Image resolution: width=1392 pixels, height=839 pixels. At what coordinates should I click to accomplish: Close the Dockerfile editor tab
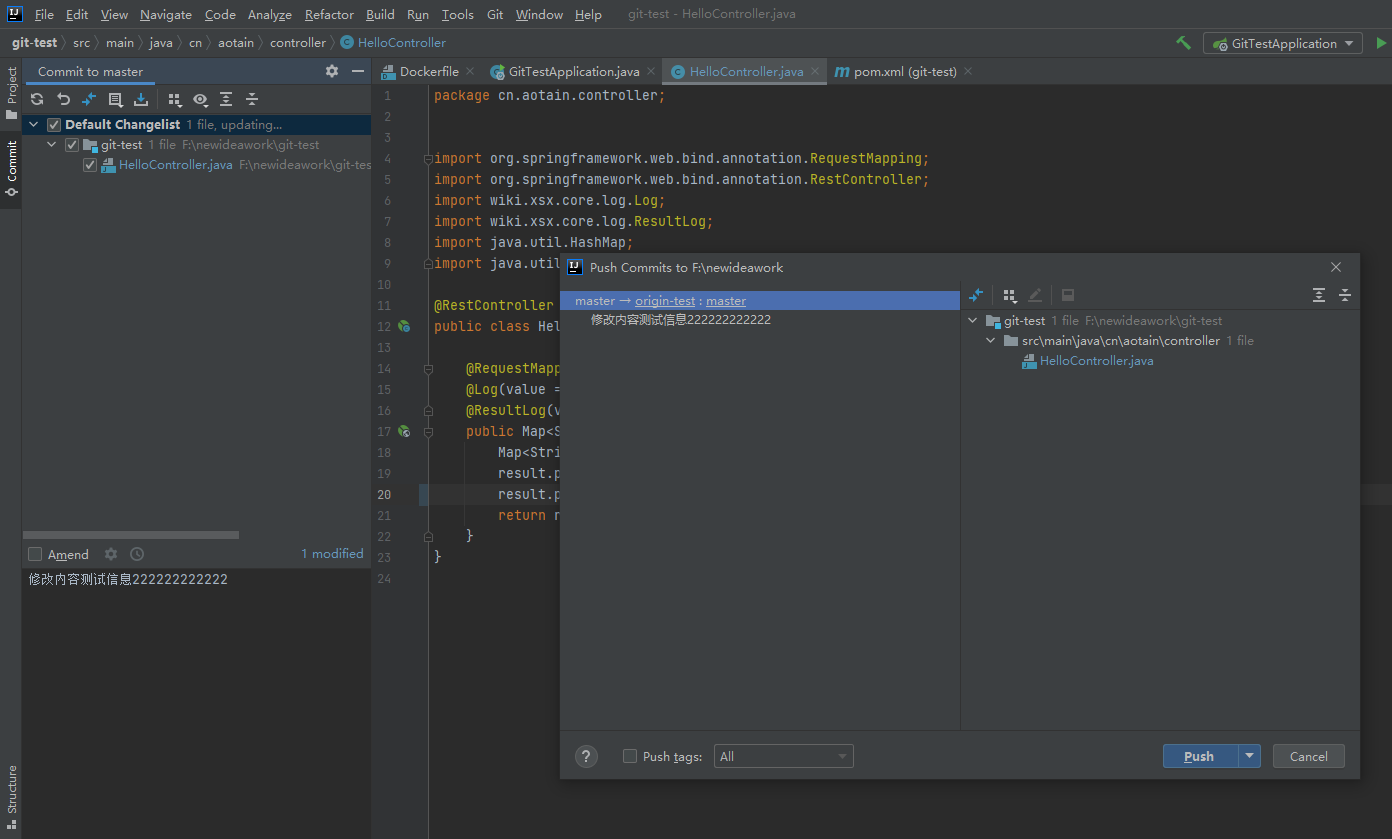point(470,72)
